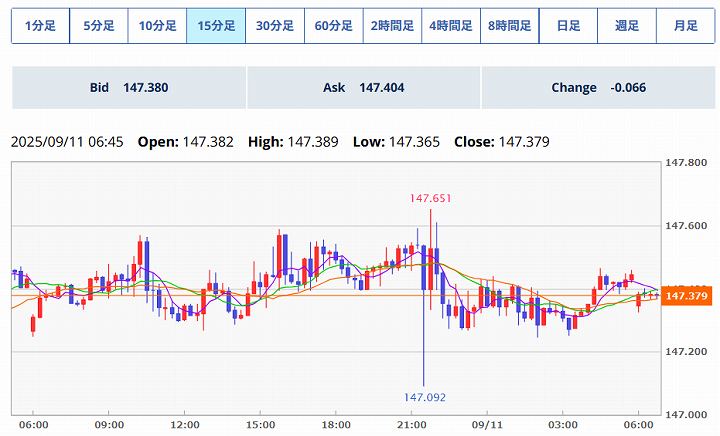Open the 10分足 timeframe tab

point(157,26)
